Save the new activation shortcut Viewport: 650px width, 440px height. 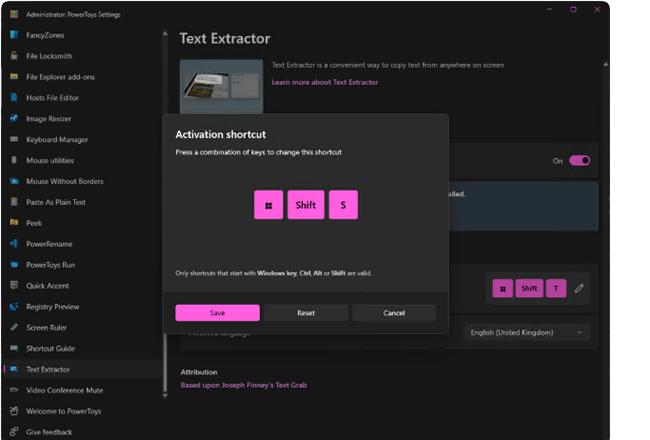(217, 313)
